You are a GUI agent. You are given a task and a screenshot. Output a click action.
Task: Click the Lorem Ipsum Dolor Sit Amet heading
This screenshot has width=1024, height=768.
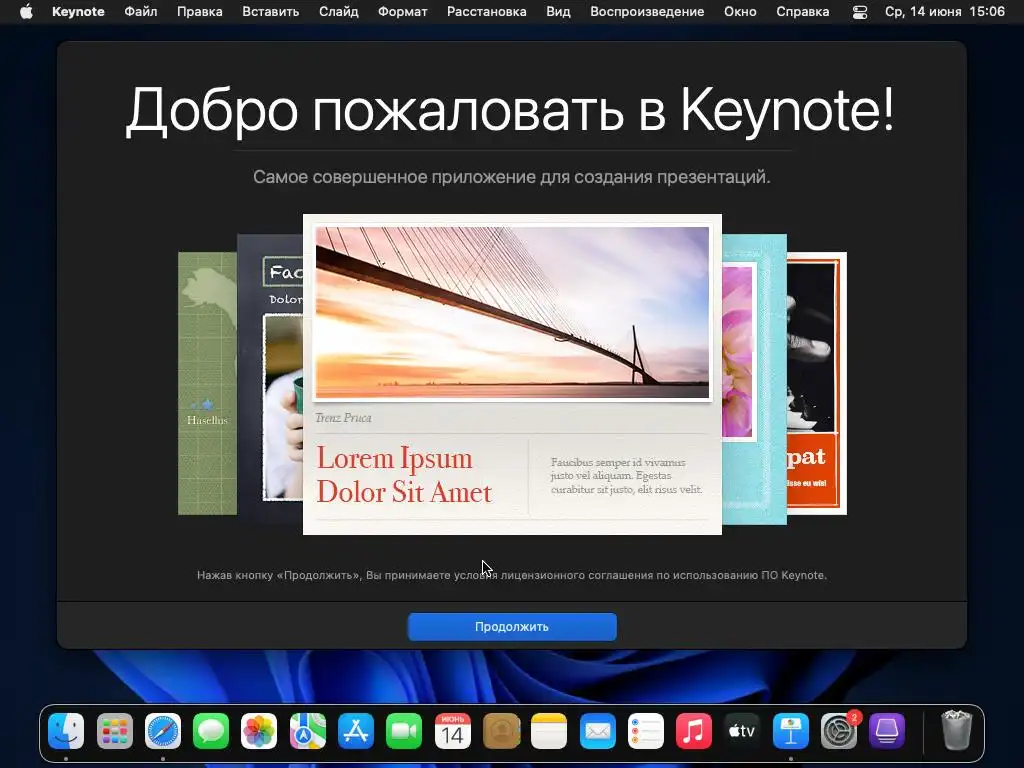(x=404, y=475)
